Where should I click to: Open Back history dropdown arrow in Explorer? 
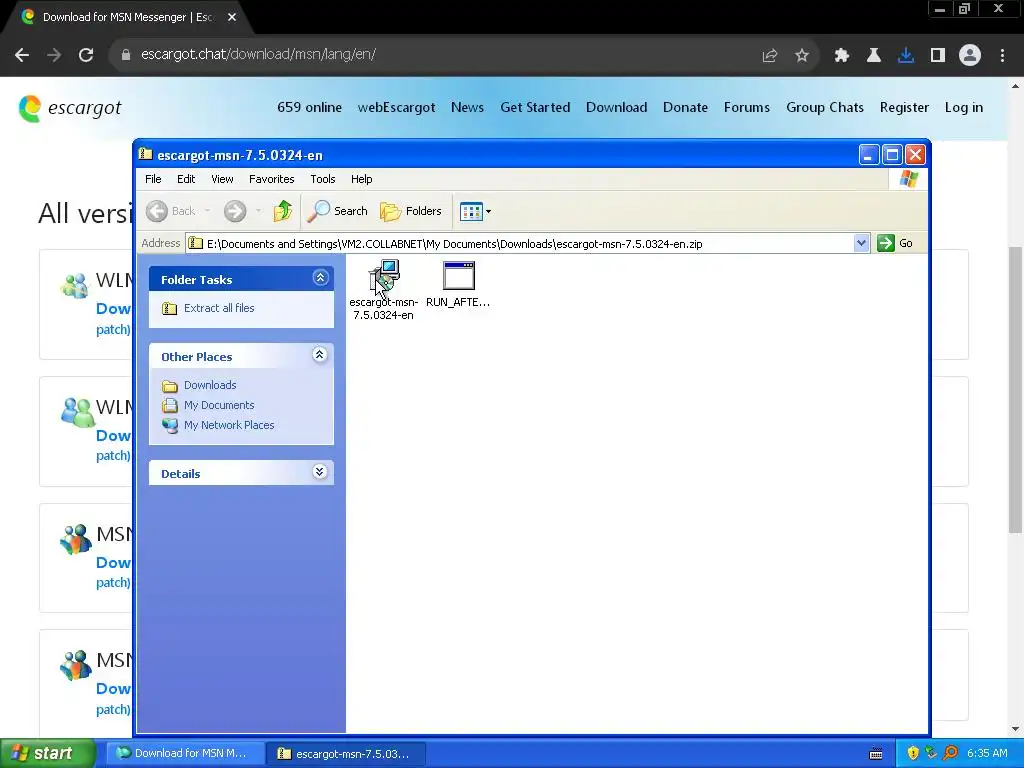(x=208, y=211)
